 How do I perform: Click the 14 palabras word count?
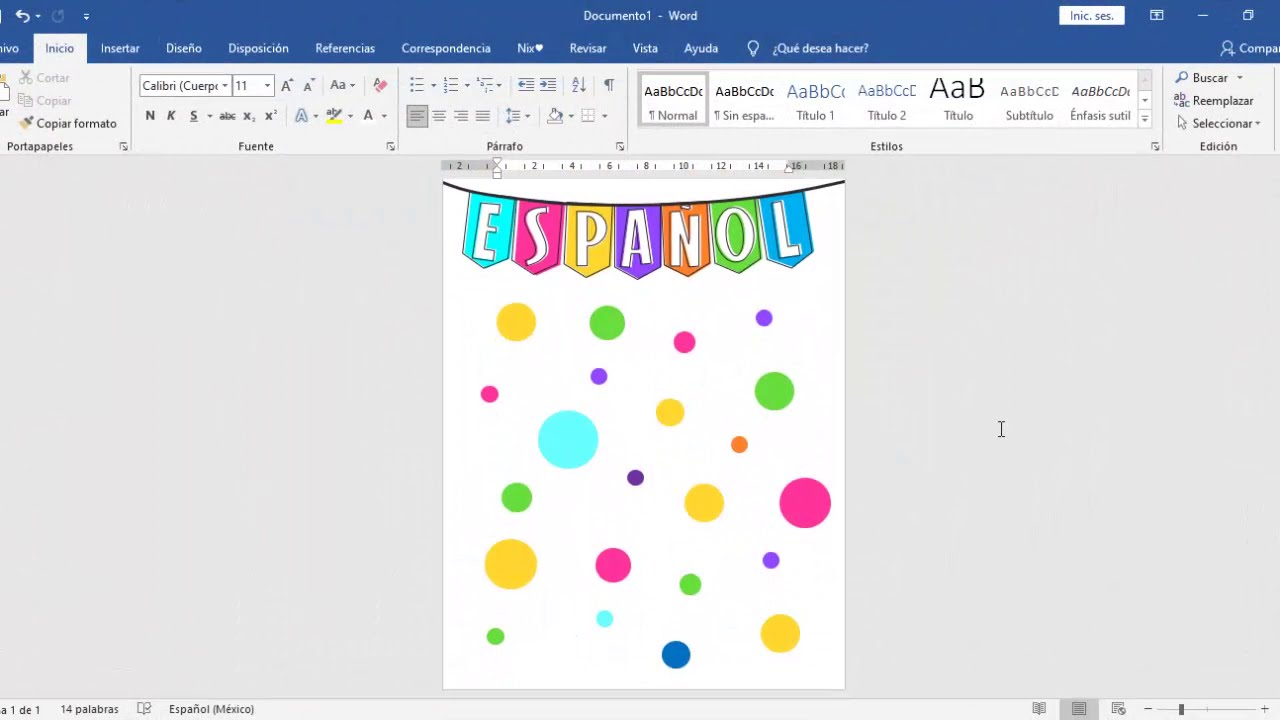click(89, 709)
